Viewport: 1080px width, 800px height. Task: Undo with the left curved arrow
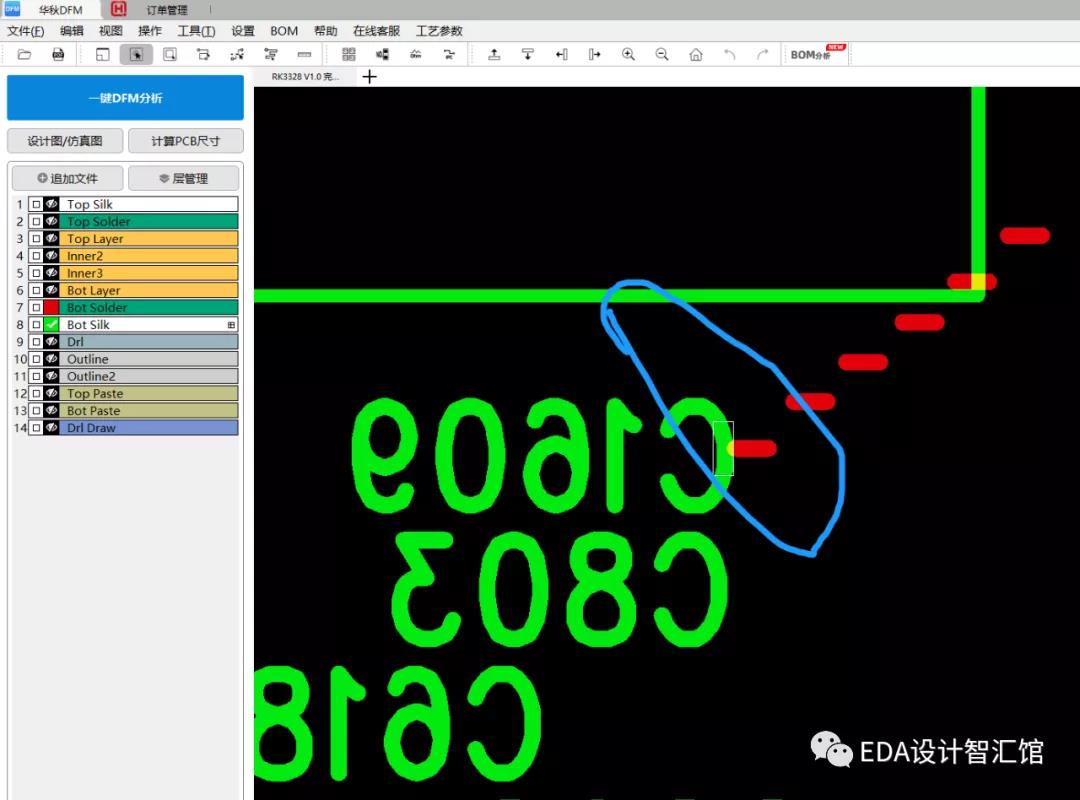coord(729,54)
